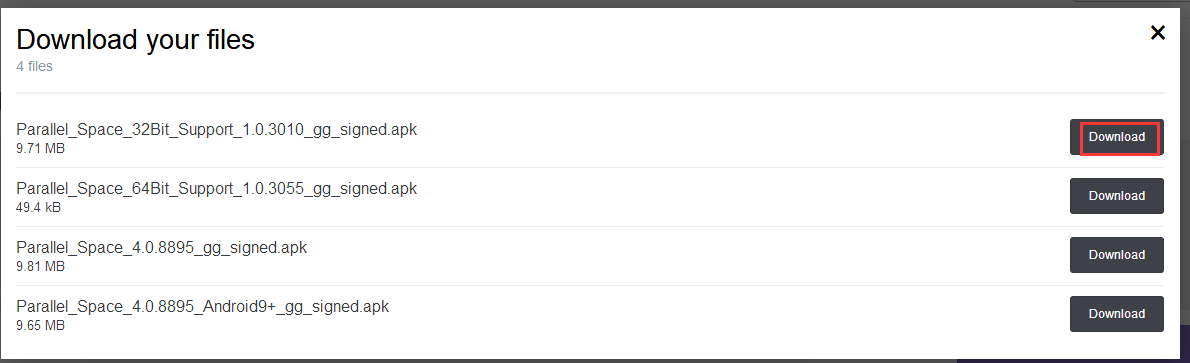
Task: Click the 9.81 MB size label
Action: (x=40, y=267)
